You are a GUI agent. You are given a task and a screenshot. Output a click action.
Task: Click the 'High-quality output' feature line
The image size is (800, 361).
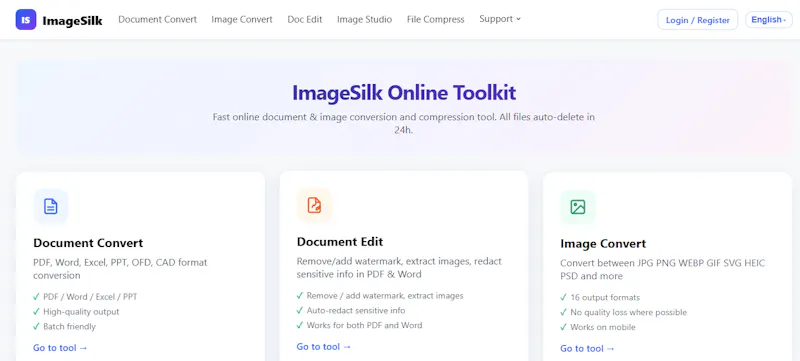tap(76, 311)
